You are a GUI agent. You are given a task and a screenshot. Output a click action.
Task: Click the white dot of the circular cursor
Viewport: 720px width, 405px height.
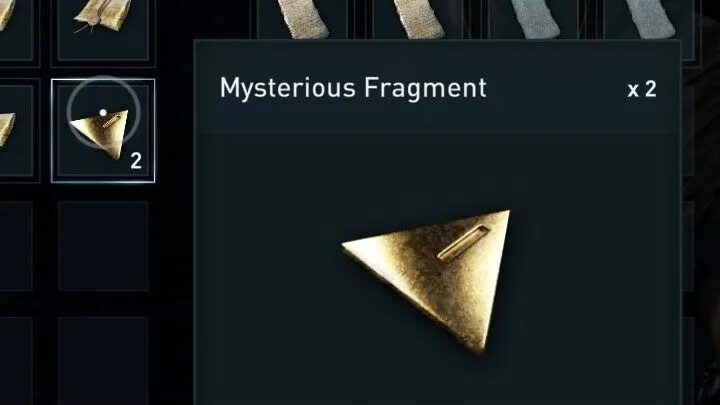[103, 112]
